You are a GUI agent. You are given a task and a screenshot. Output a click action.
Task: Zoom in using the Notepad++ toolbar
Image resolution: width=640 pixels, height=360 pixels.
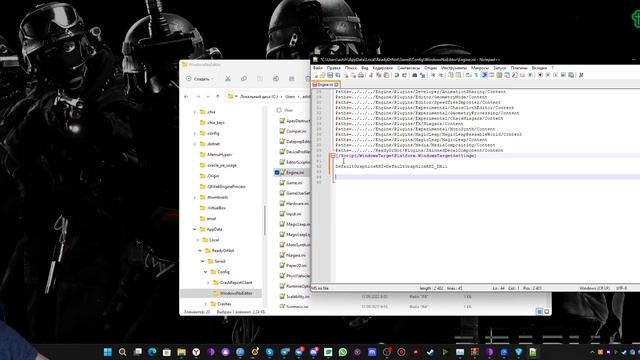click(x=432, y=75)
